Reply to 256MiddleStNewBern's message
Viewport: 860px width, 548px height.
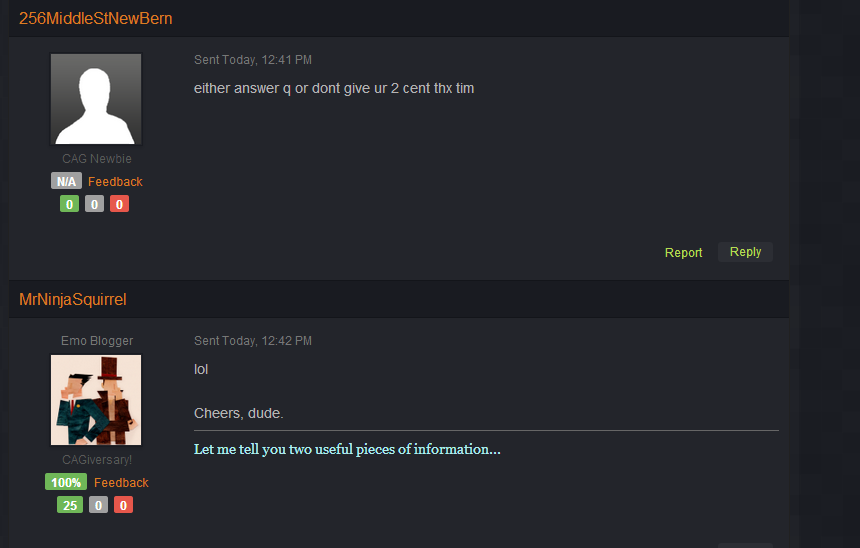pyautogui.click(x=745, y=252)
